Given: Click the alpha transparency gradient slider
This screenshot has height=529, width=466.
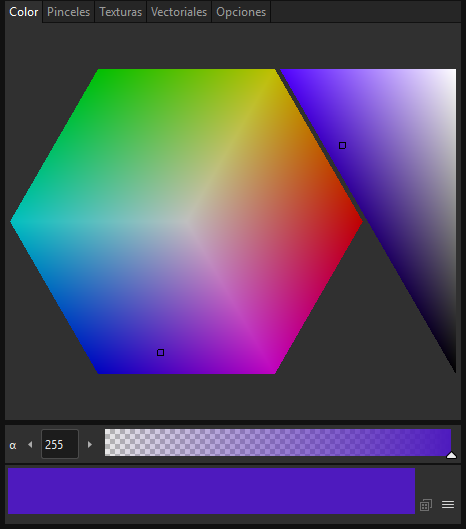Looking at the screenshot, I should (278, 442).
